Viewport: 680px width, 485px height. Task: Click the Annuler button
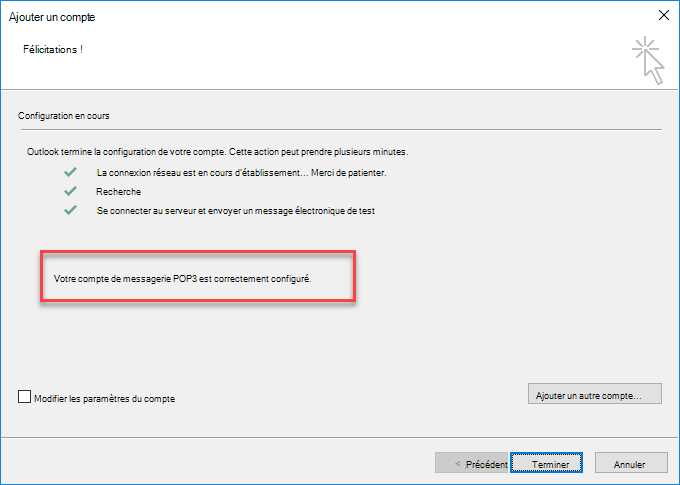631,463
